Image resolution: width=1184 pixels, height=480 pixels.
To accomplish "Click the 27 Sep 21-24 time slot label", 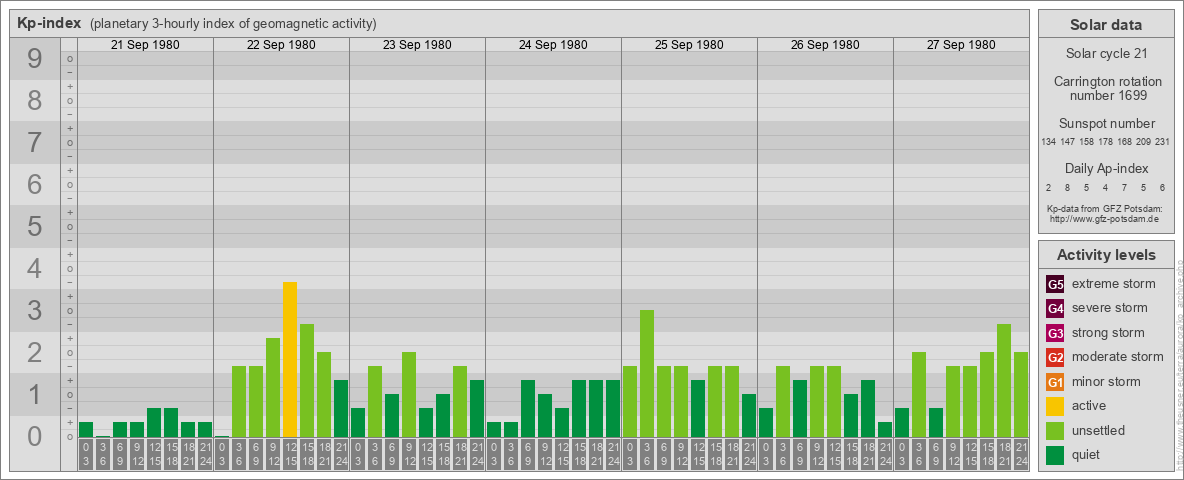I will point(1021,455).
